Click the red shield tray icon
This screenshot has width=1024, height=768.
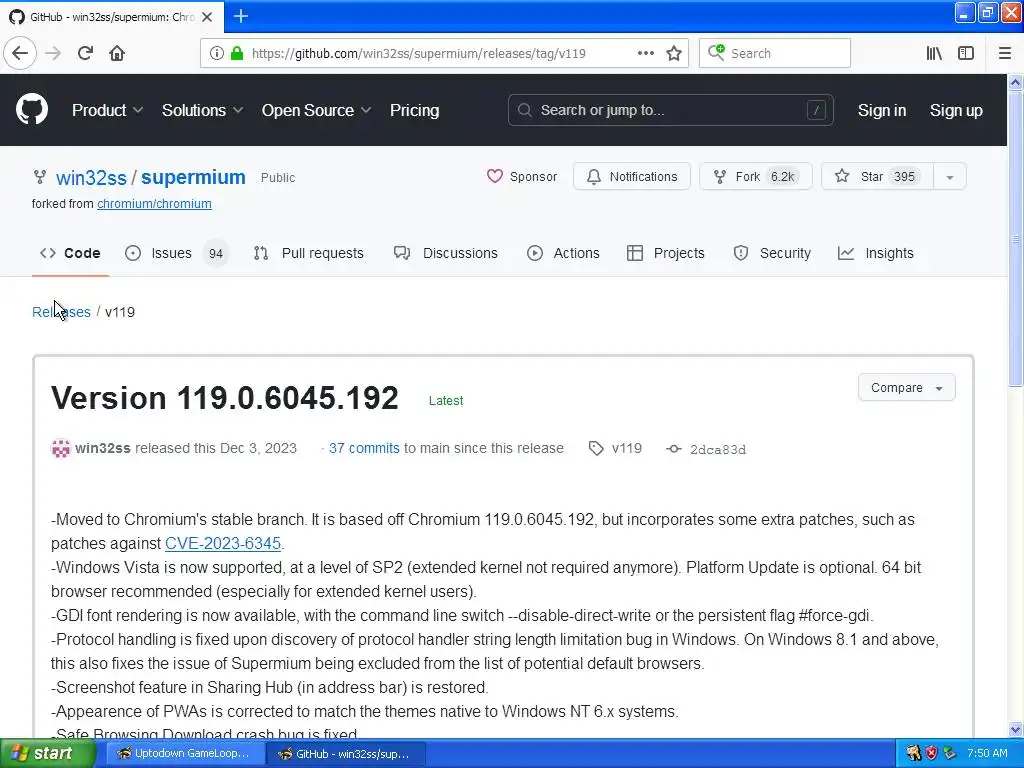[931, 753]
